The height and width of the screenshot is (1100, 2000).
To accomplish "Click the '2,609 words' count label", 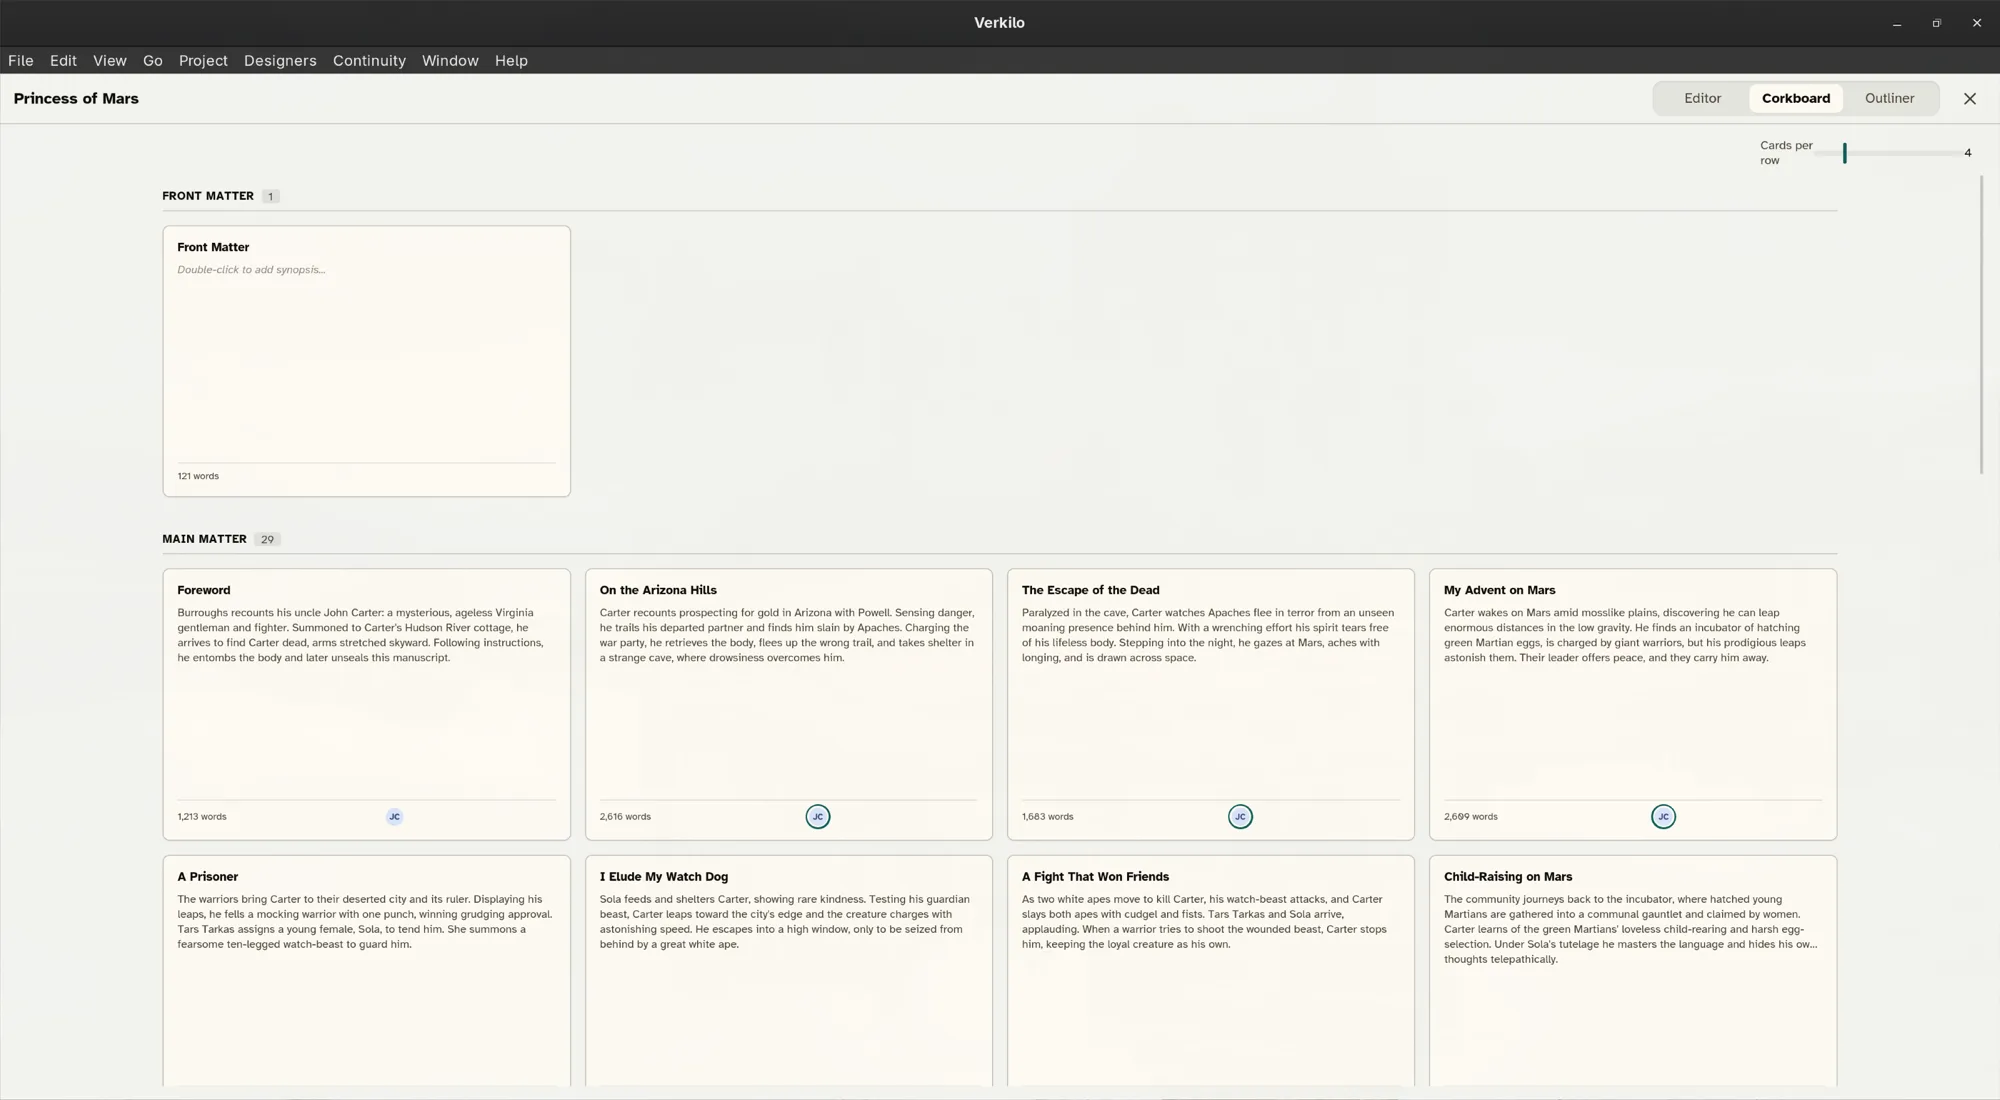I will tap(1470, 817).
